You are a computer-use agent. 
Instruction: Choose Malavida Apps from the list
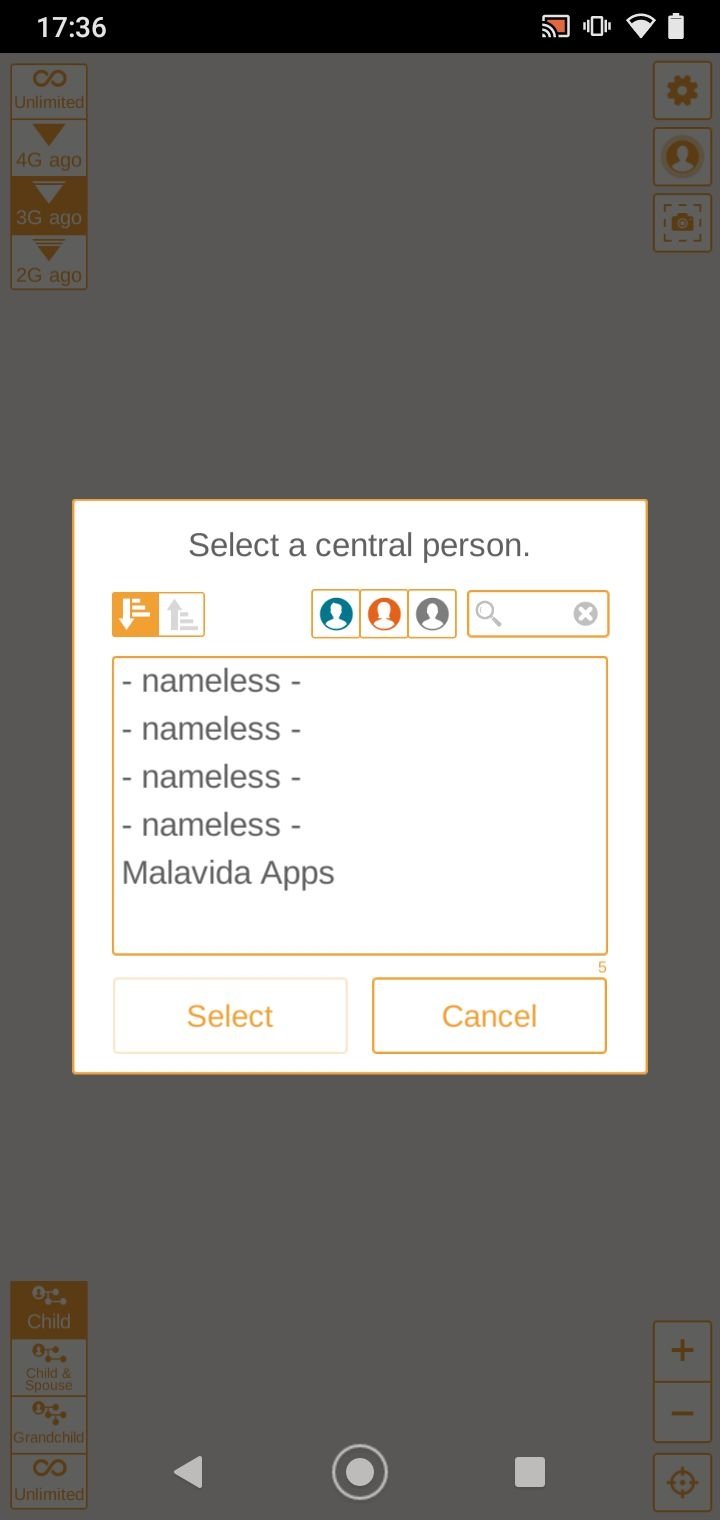[228, 873]
